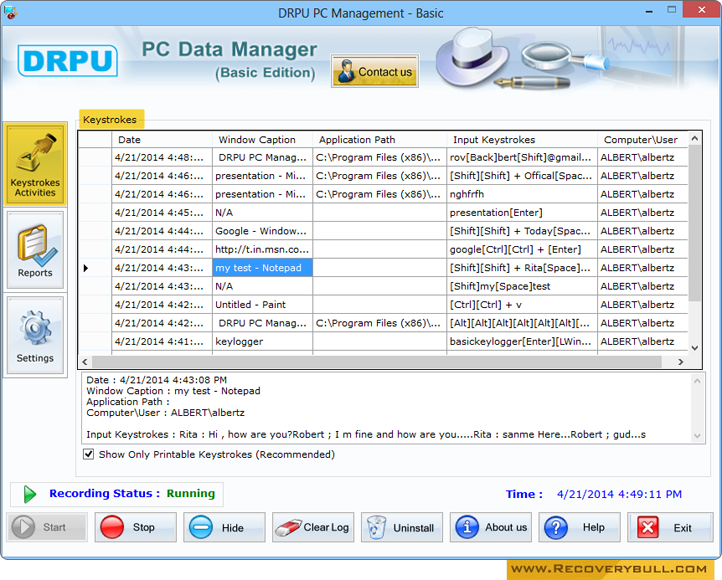722x580 pixels.
Task: Select the 'basickeylogger[Enter][LWin...' cell
Action: tap(522, 342)
